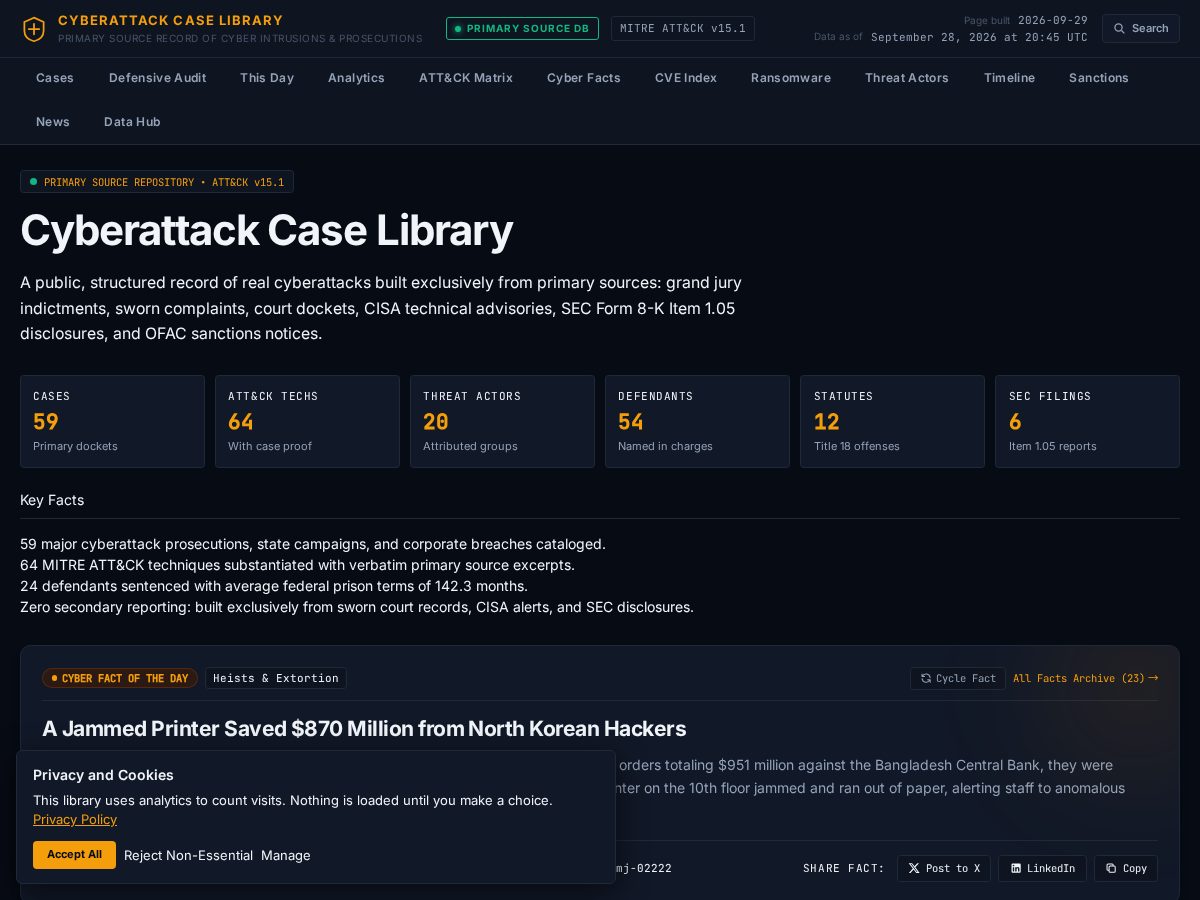The height and width of the screenshot is (900, 1200).
Task: Share fact via Post to X
Action: 944,868
